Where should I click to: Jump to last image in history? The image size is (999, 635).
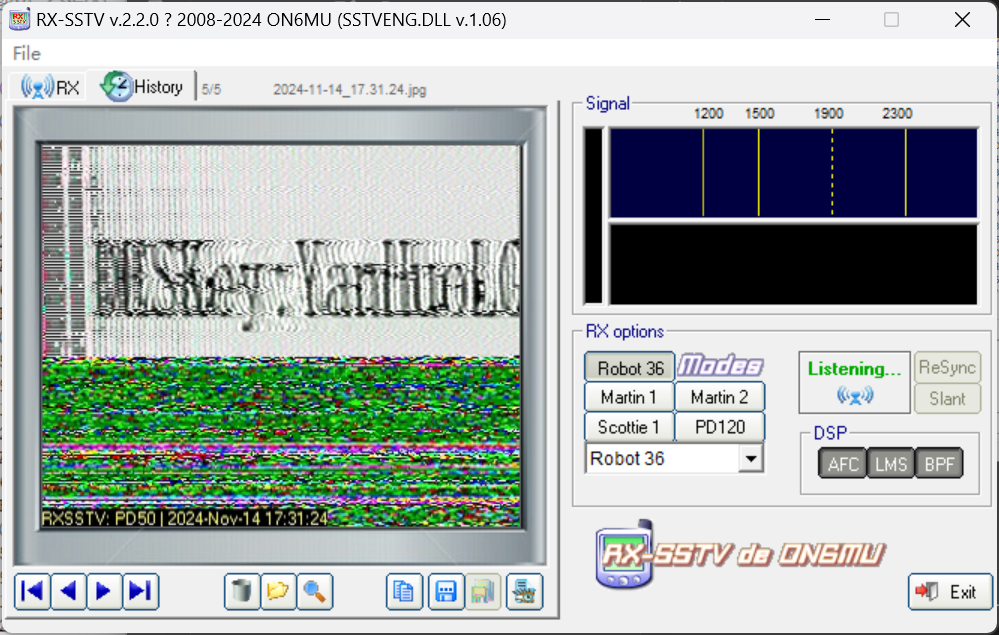pyautogui.click(x=140, y=592)
